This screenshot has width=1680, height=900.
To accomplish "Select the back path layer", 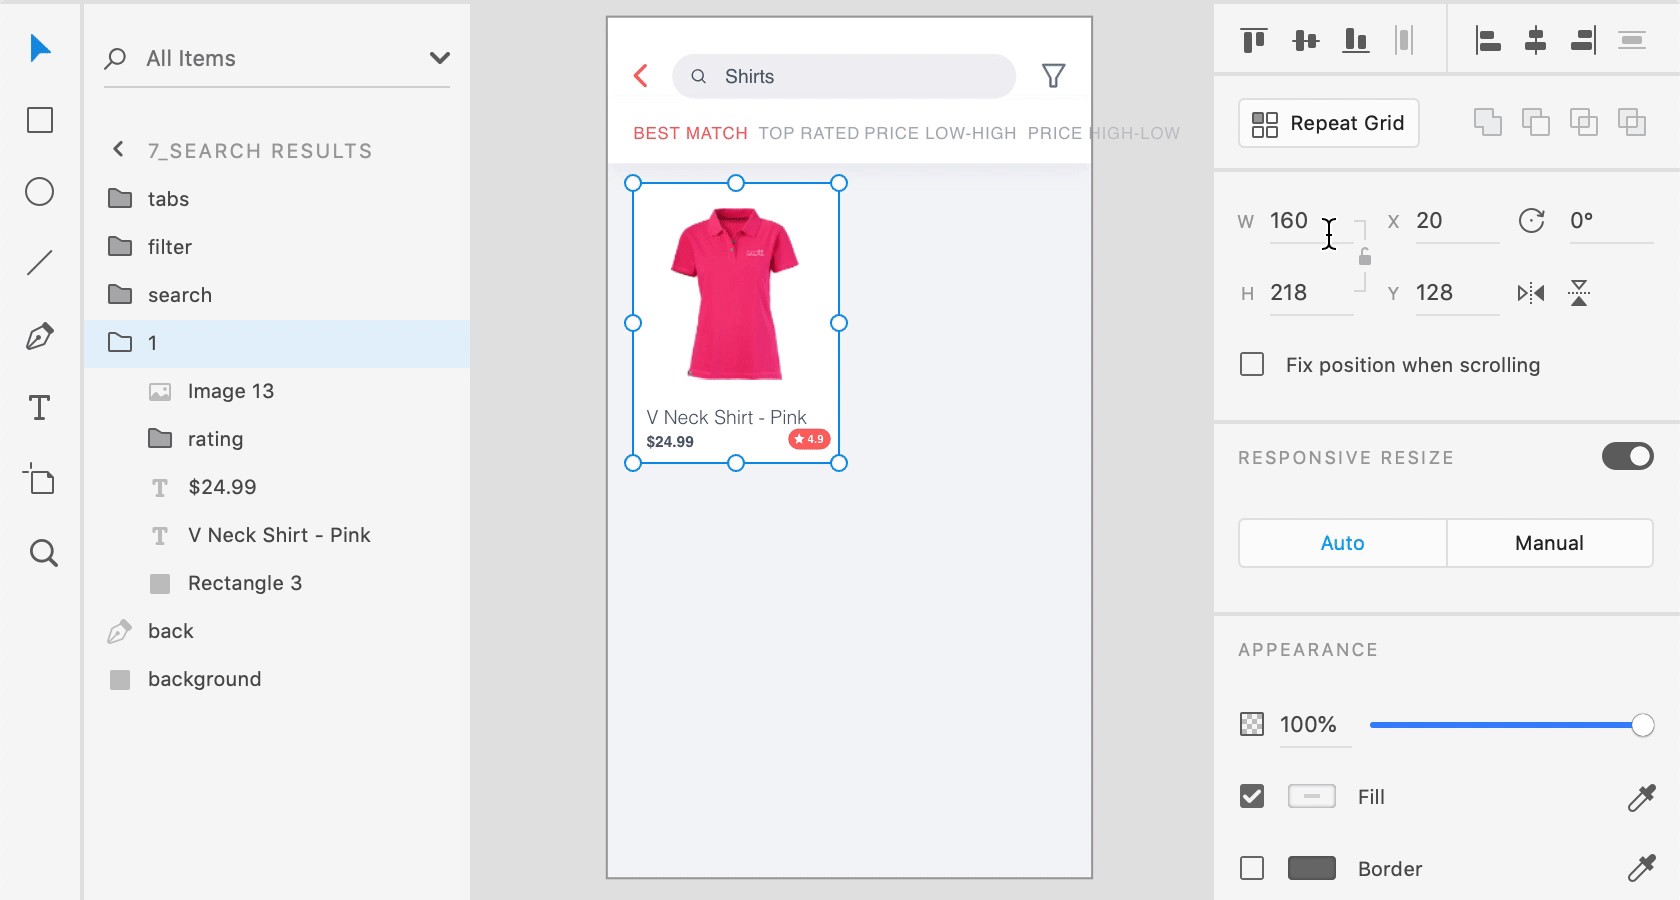I will [277, 631].
